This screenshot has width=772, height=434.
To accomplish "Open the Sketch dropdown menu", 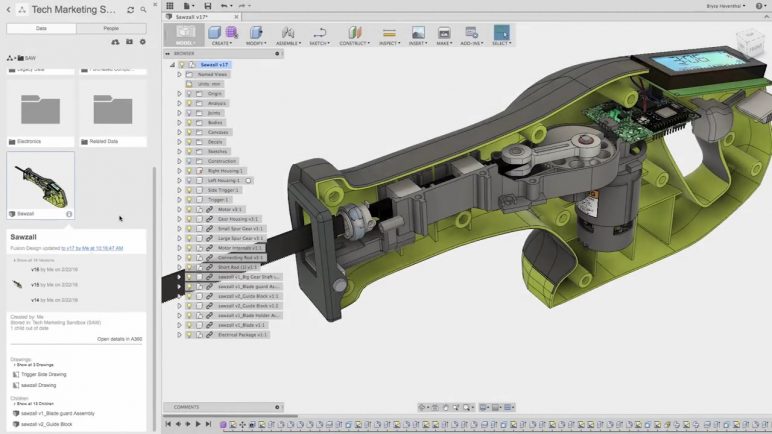I will coord(320,43).
